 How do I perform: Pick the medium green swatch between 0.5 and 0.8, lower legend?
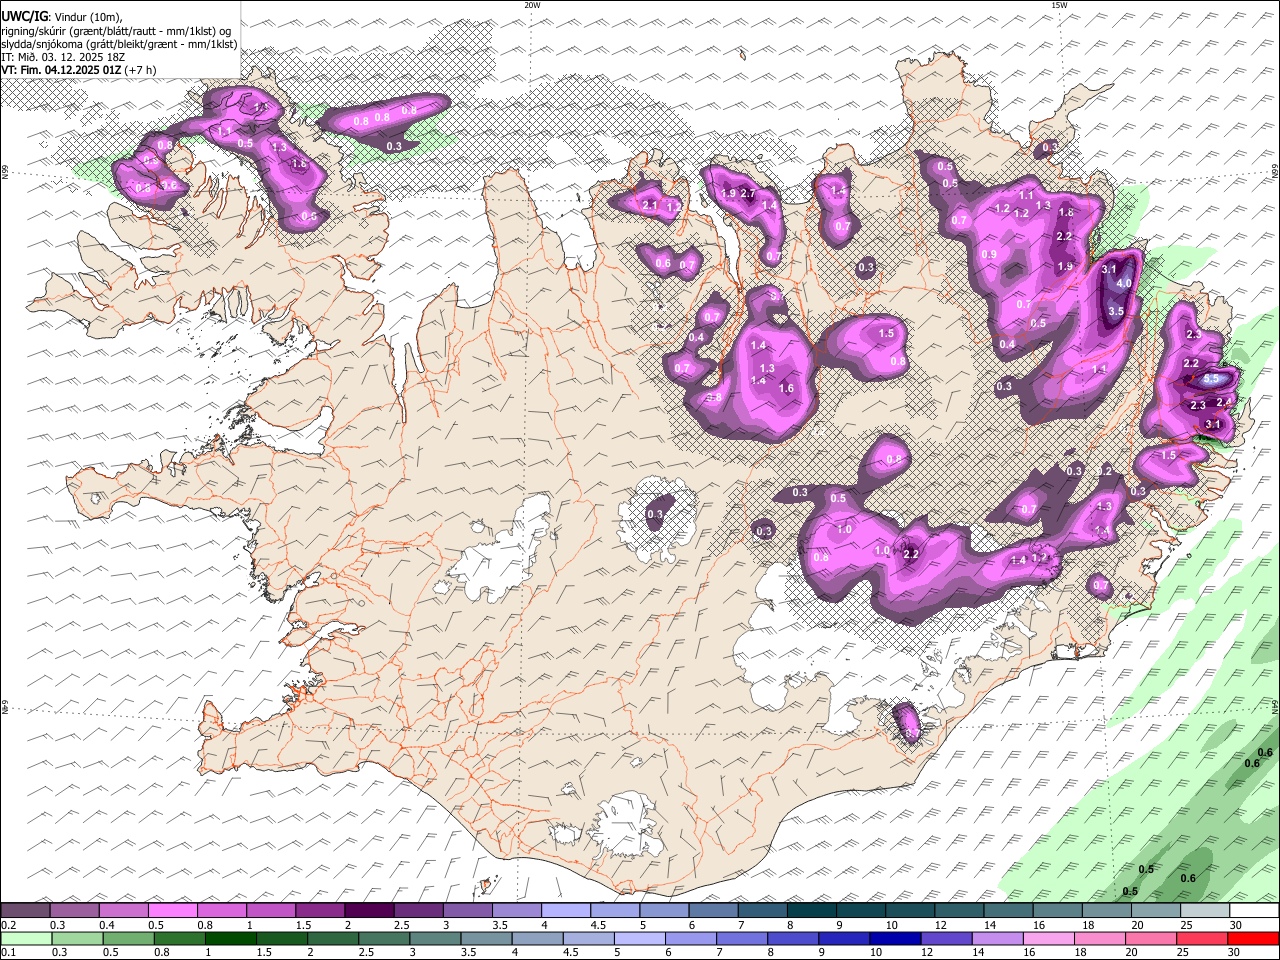point(129,938)
